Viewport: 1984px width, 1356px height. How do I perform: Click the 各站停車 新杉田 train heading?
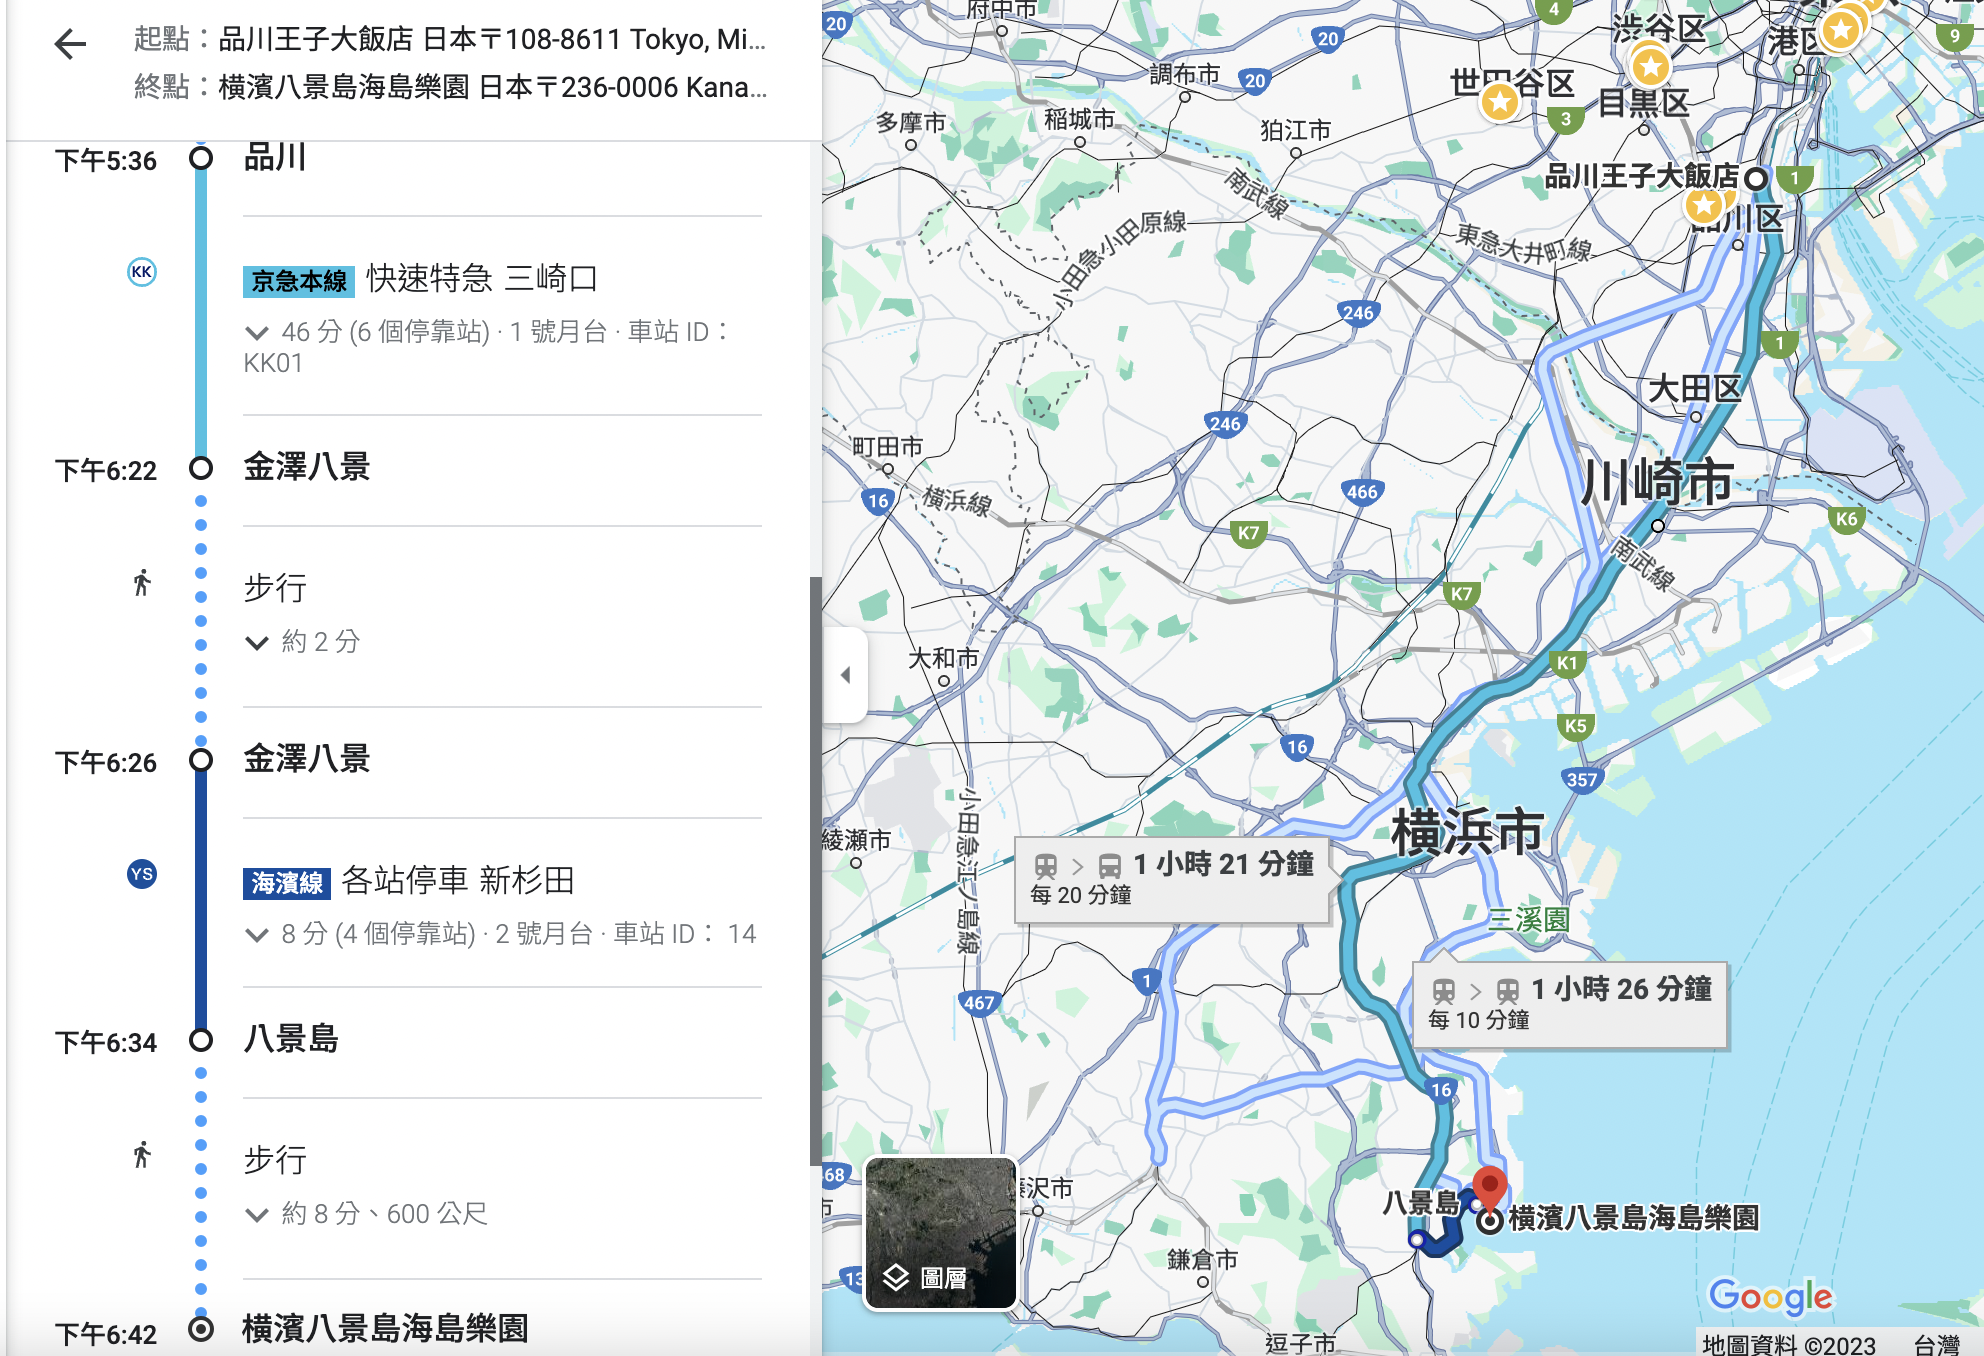458,880
